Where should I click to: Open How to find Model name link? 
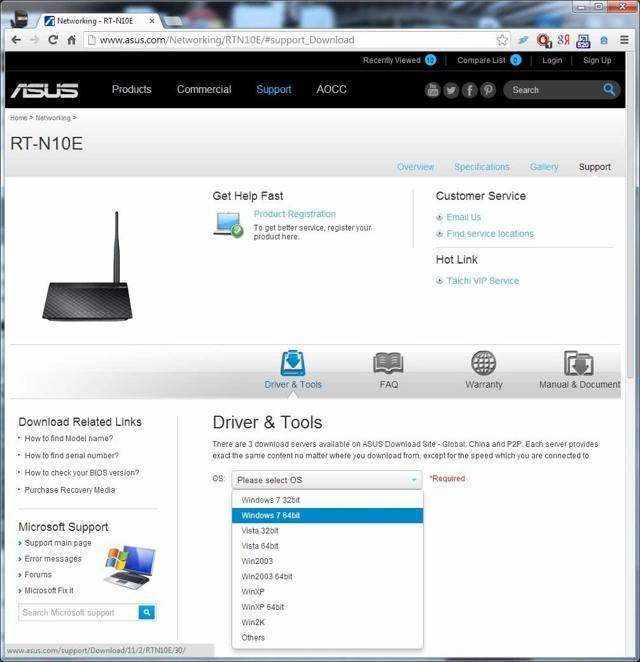[x=68, y=438]
